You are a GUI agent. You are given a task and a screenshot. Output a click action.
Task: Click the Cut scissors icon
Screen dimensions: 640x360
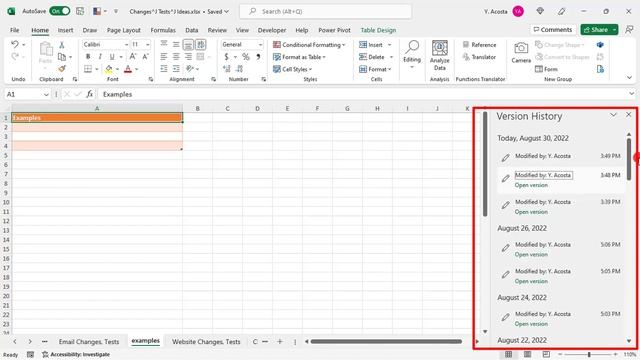[x=62, y=44]
